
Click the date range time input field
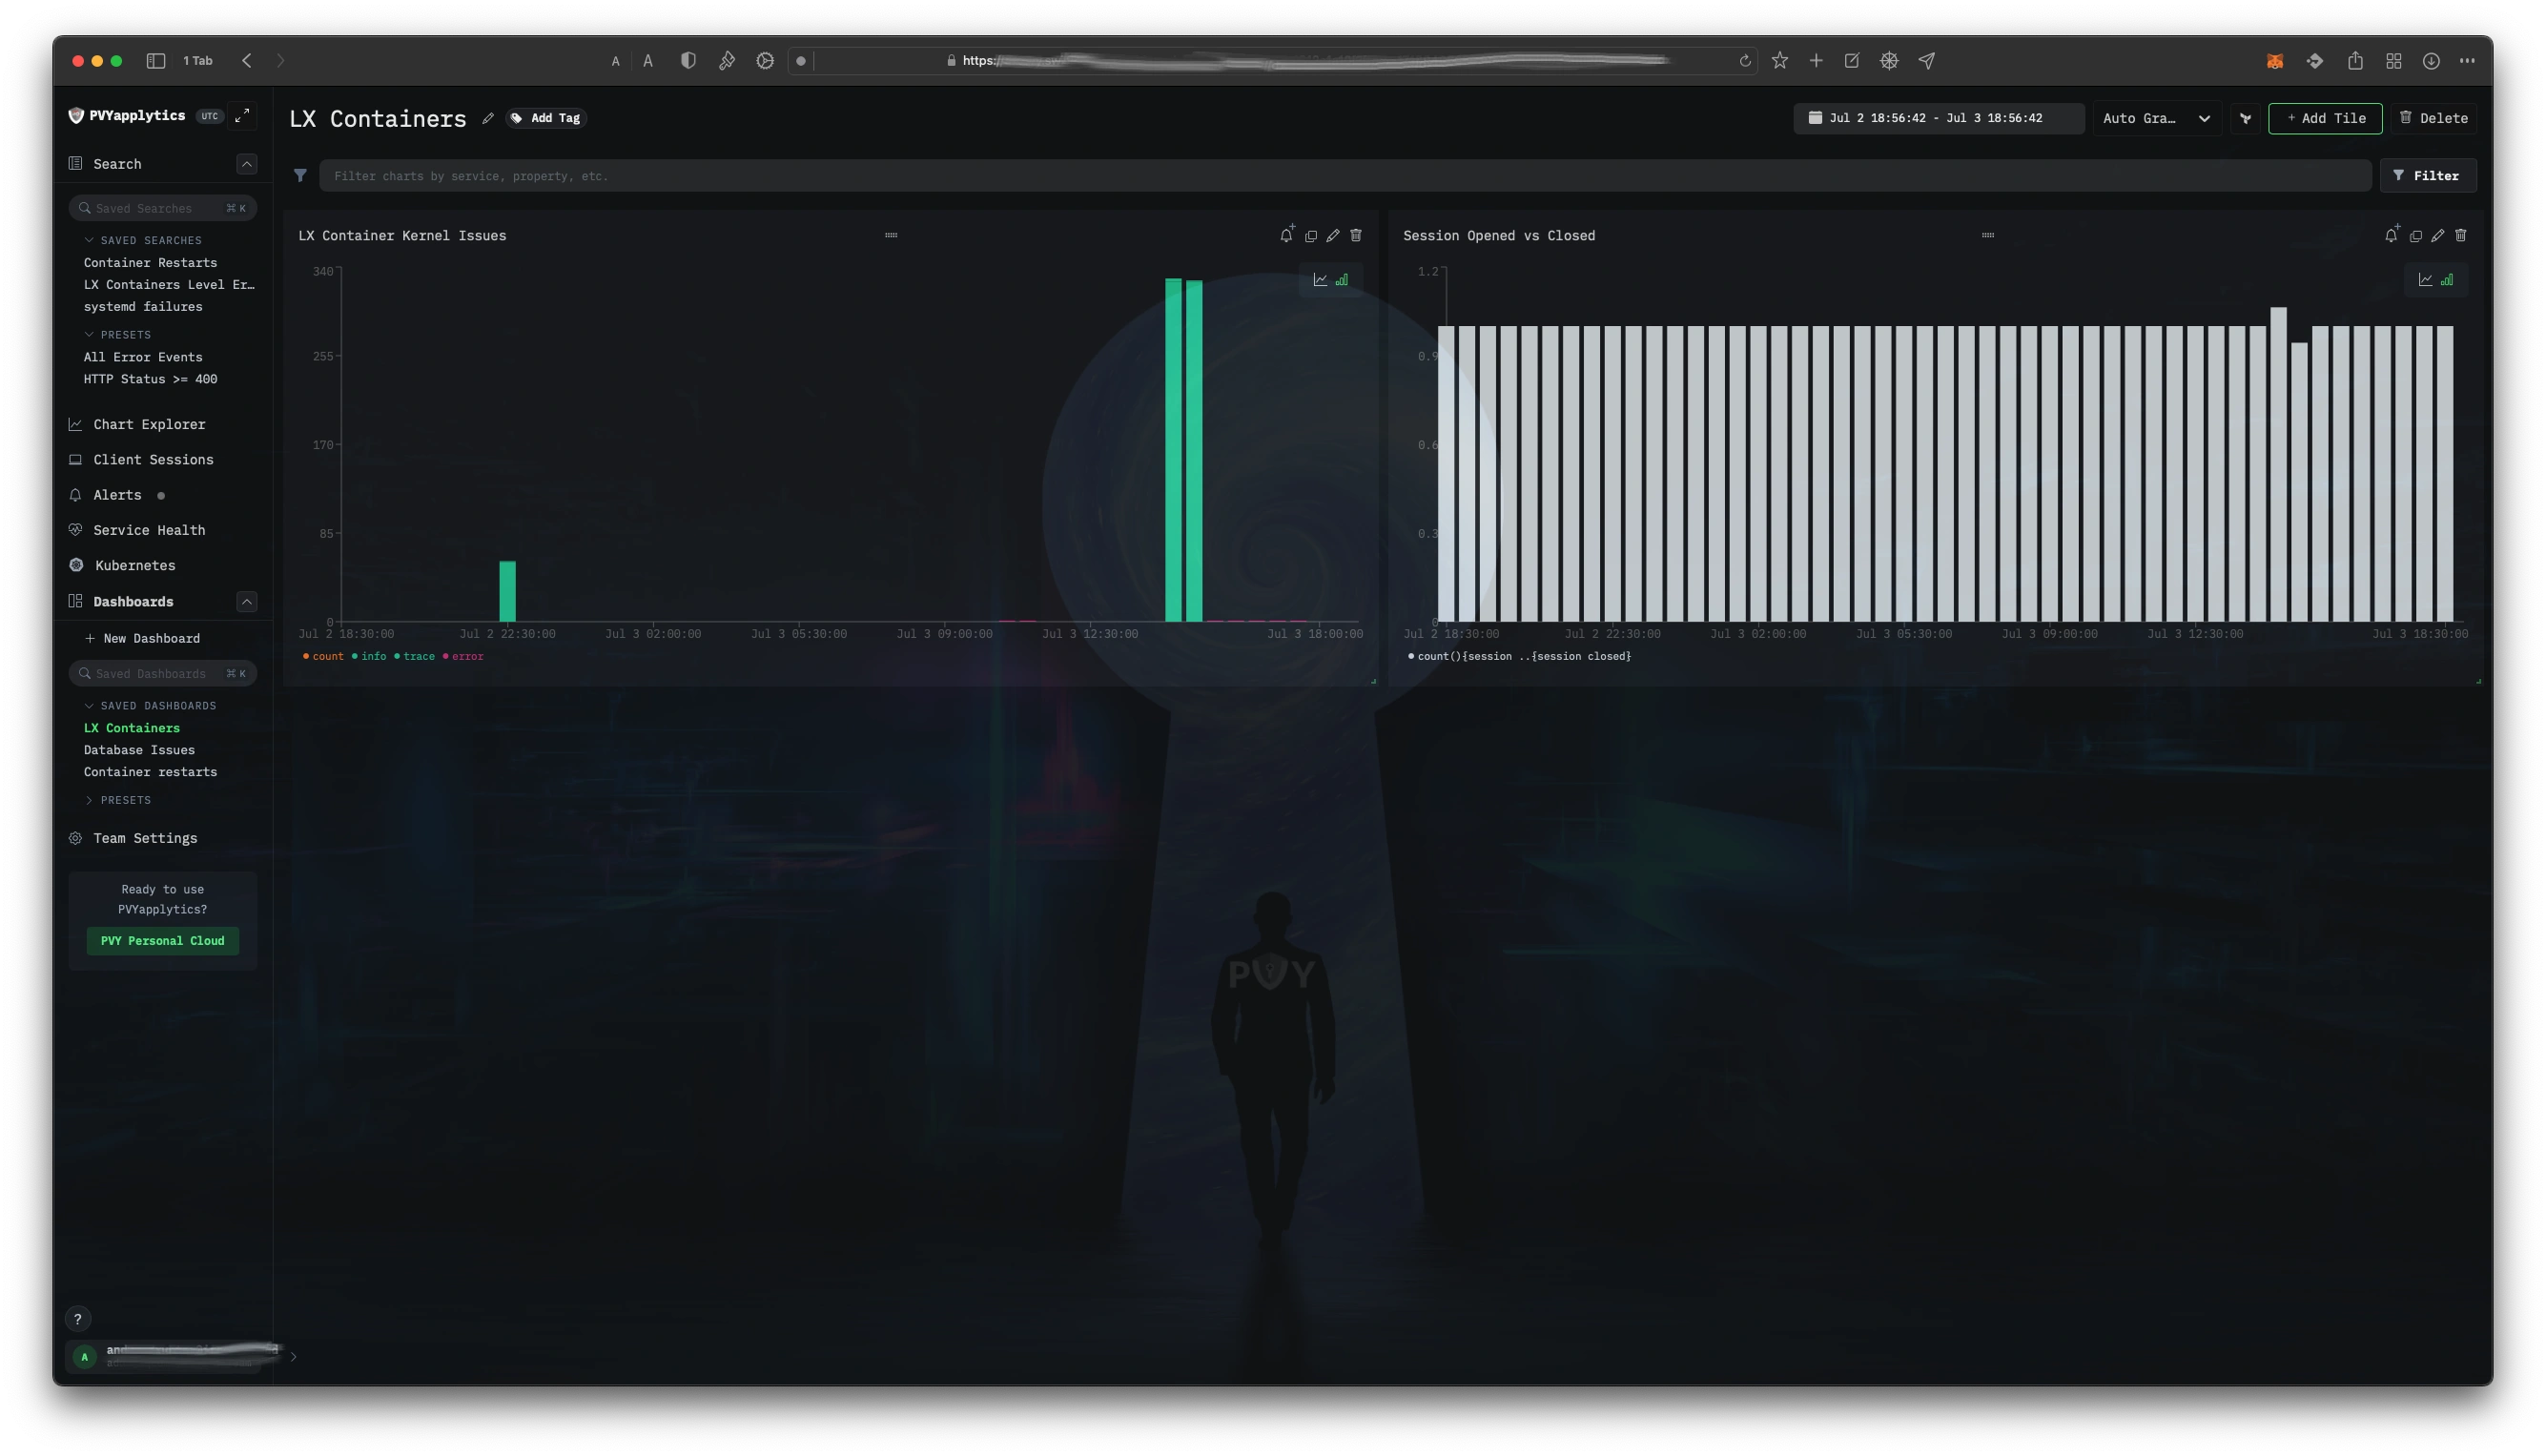(1936, 119)
